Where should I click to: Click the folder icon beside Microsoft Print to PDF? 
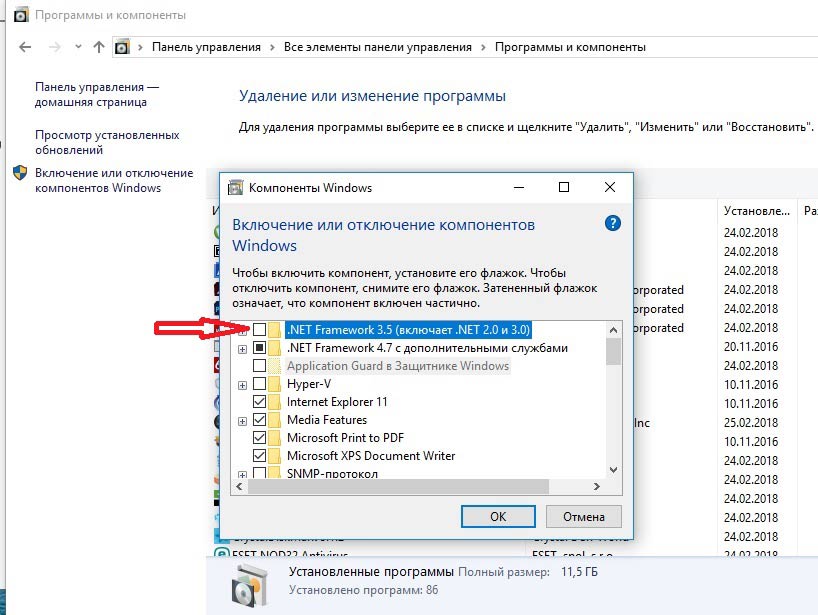pos(274,438)
